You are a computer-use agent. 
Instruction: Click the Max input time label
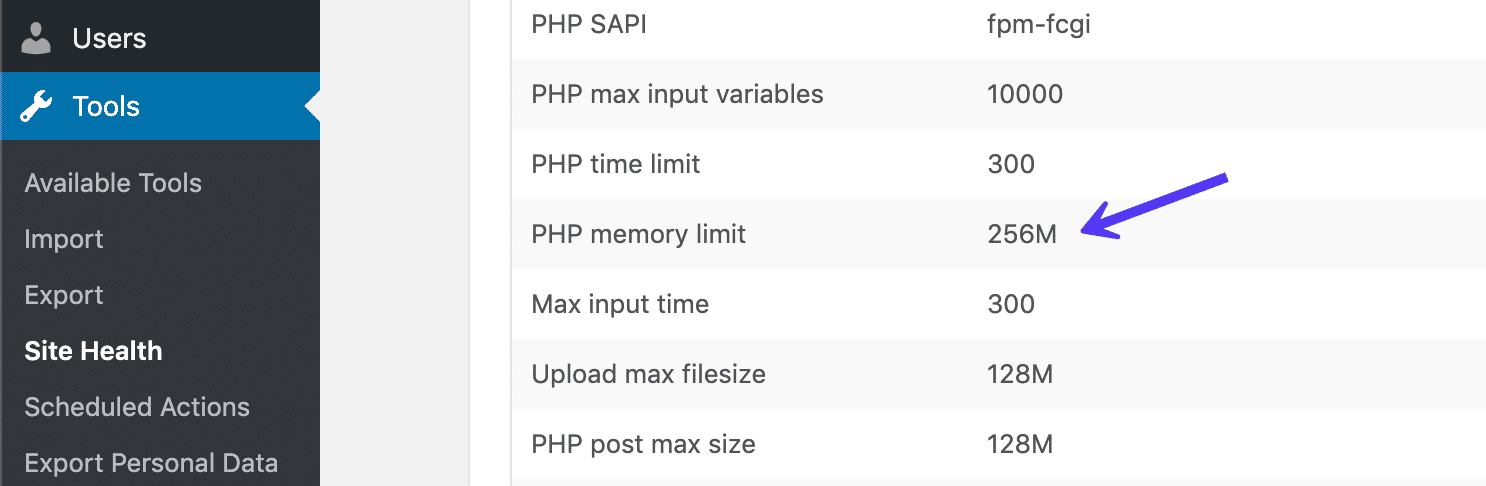click(x=620, y=304)
